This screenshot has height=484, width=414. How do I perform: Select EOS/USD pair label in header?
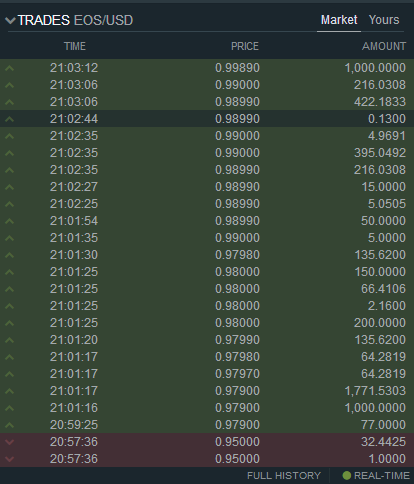coord(103,21)
